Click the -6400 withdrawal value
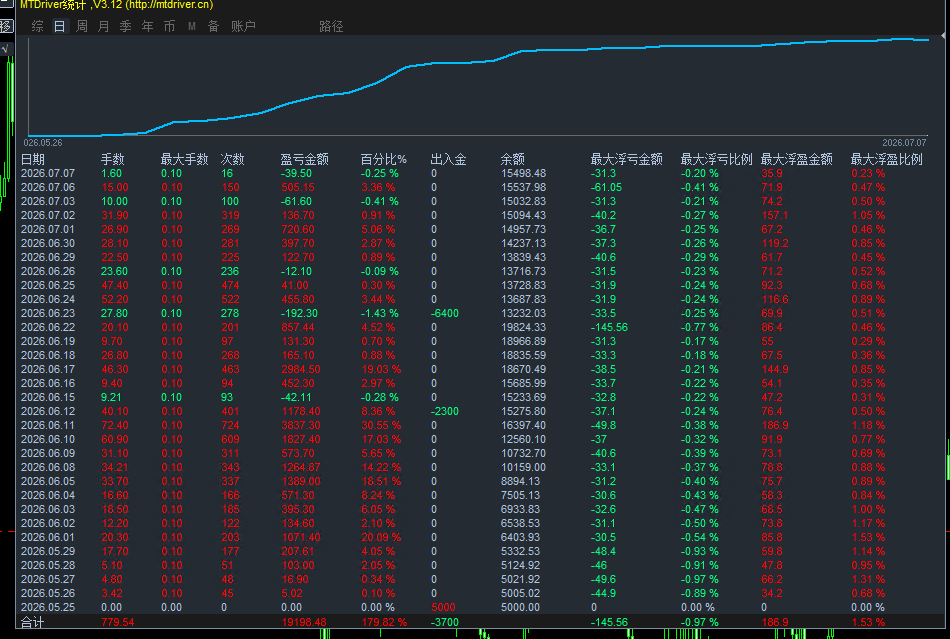The image size is (950, 639). [x=445, y=313]
